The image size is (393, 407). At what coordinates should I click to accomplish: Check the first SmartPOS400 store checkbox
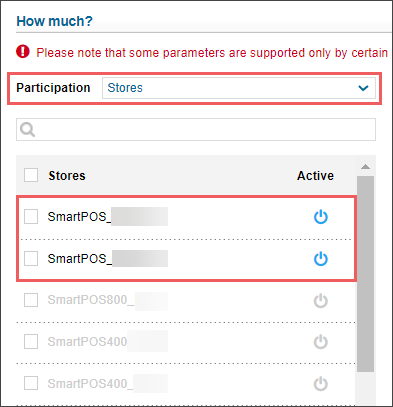(31, 342)
